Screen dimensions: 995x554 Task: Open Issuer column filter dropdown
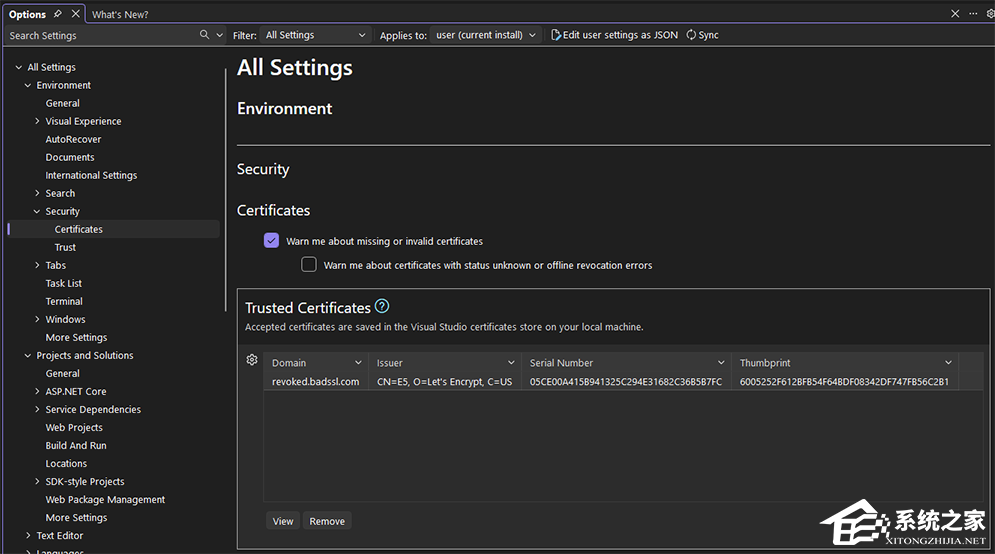pyautogui.click(x=511, y=362)
